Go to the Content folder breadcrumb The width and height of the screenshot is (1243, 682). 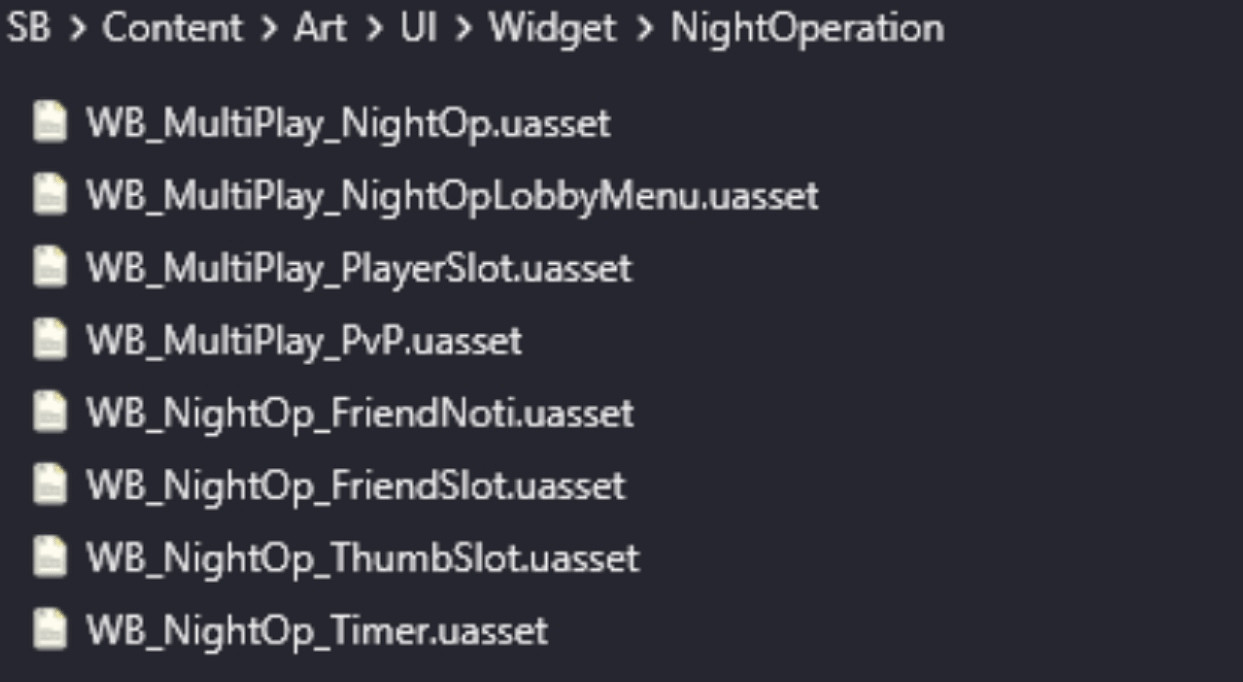click(172, 28)
